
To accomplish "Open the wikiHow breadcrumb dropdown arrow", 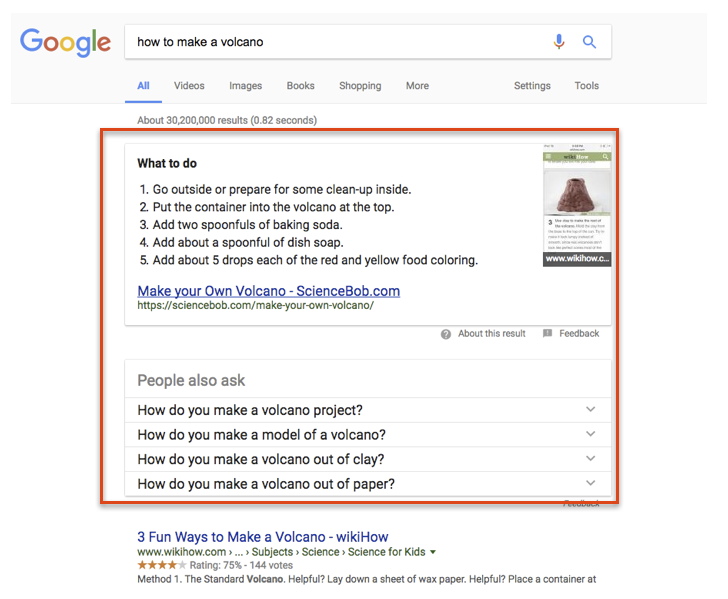I will (433, 552).
